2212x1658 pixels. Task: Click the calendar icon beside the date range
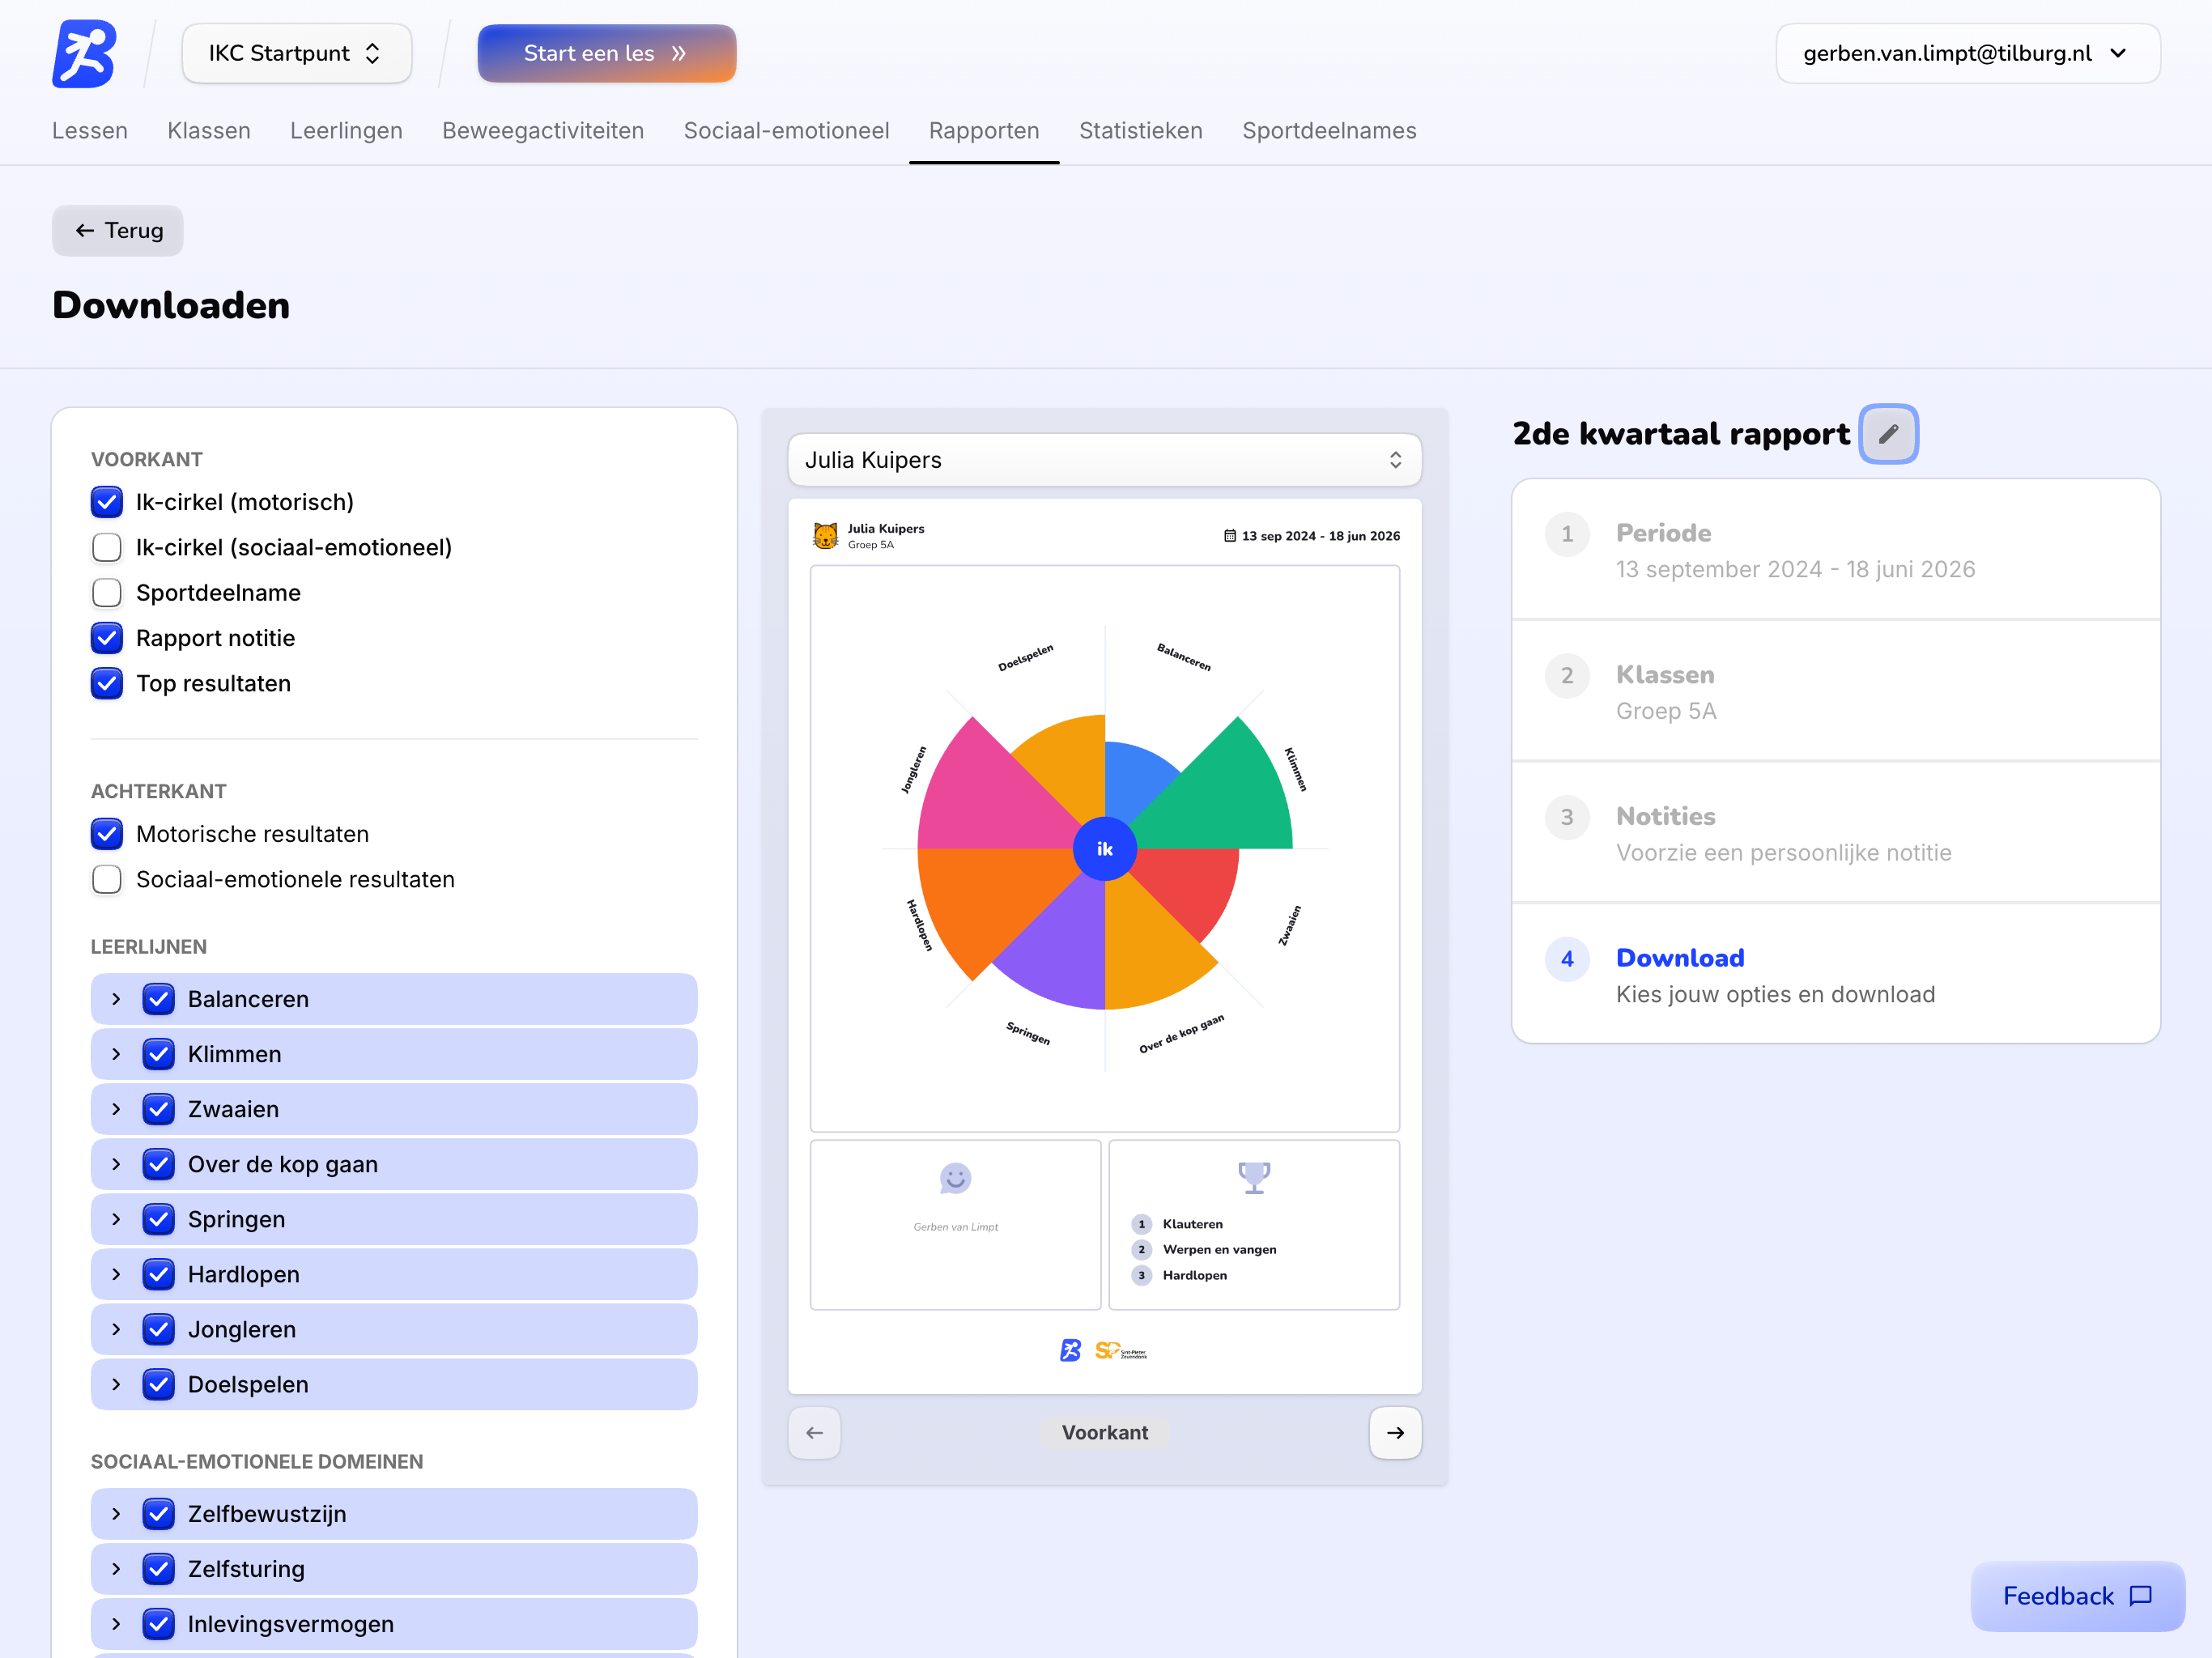pyautogui.click(x=1229, y=536)
